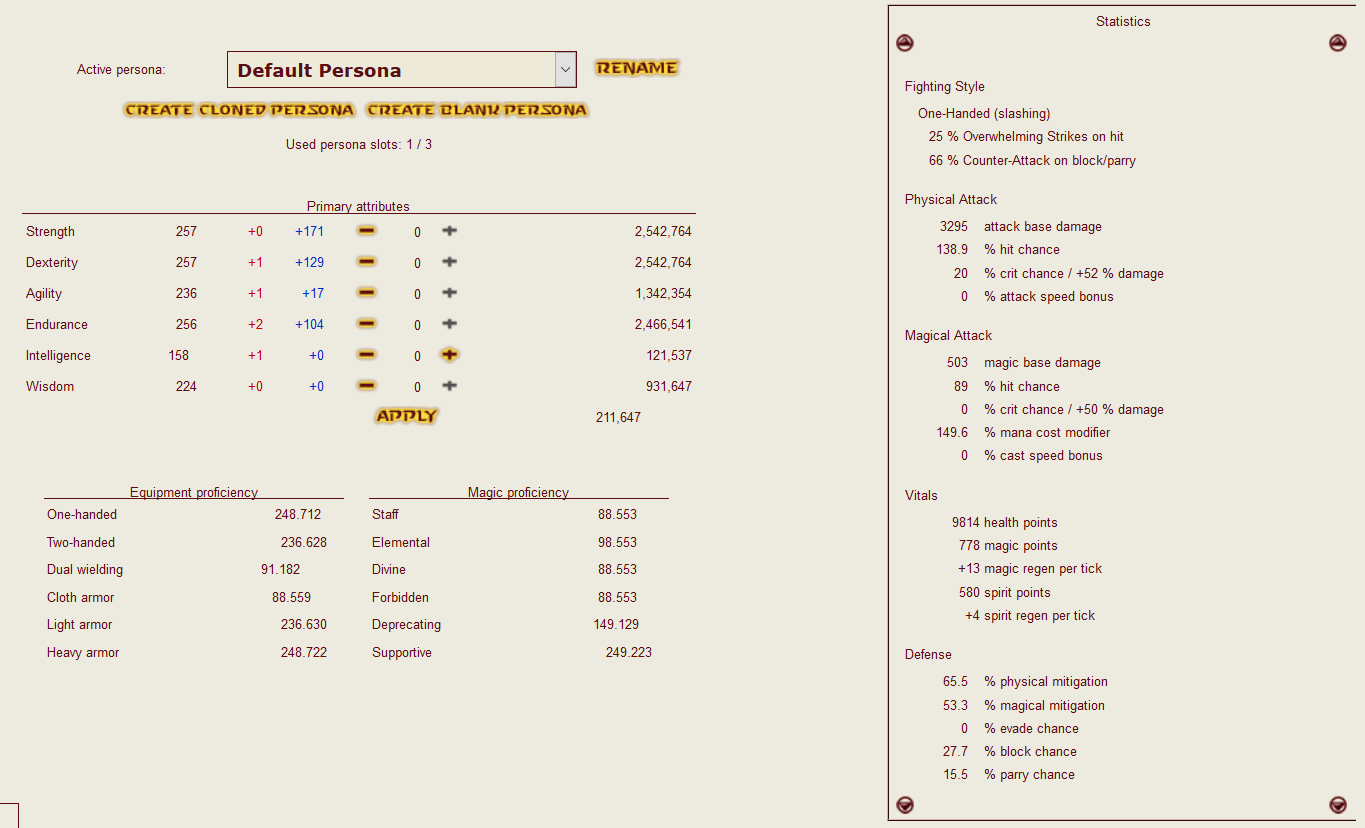Click the health points stat
This screenshot has width=1365, height=828.
pos(1005,523)
